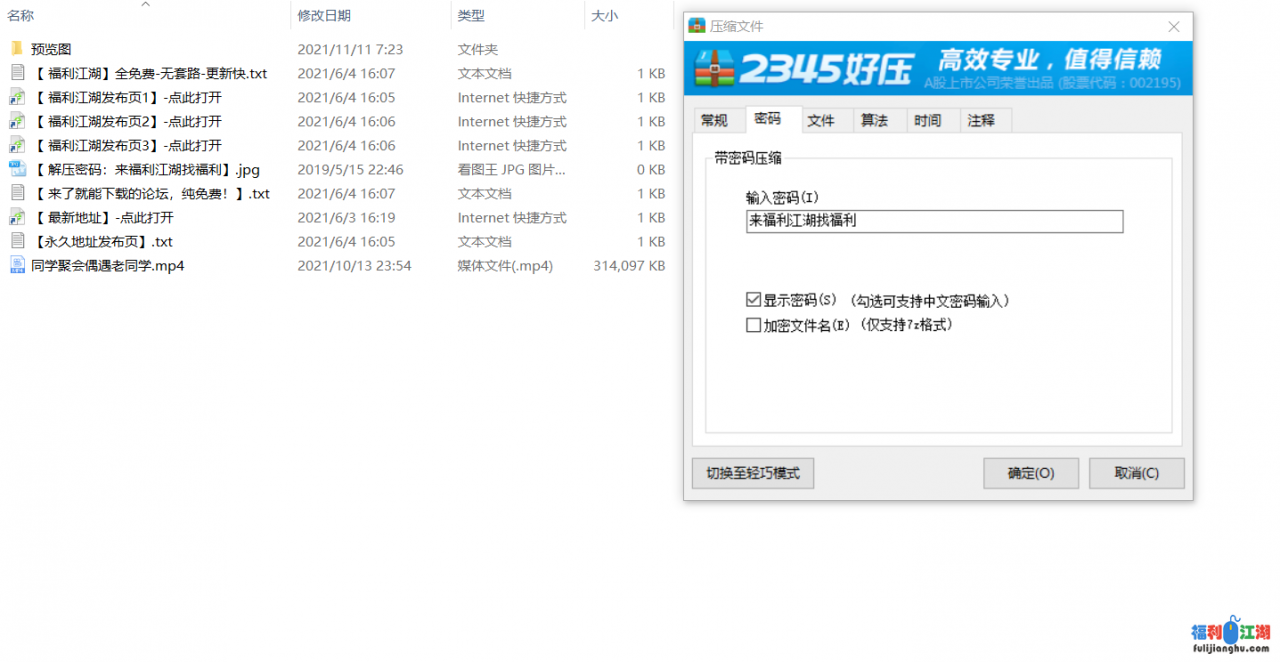Click the 最新地址 internet shortcut icon
The image size is (1280, 662).
(x=17, y=217)
